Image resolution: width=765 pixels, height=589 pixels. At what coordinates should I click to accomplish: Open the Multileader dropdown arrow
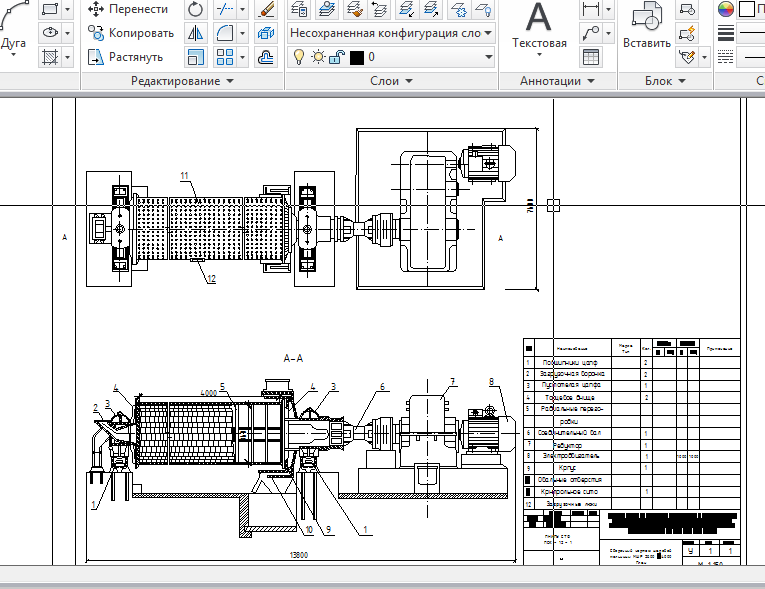click(x=608, y=33)
